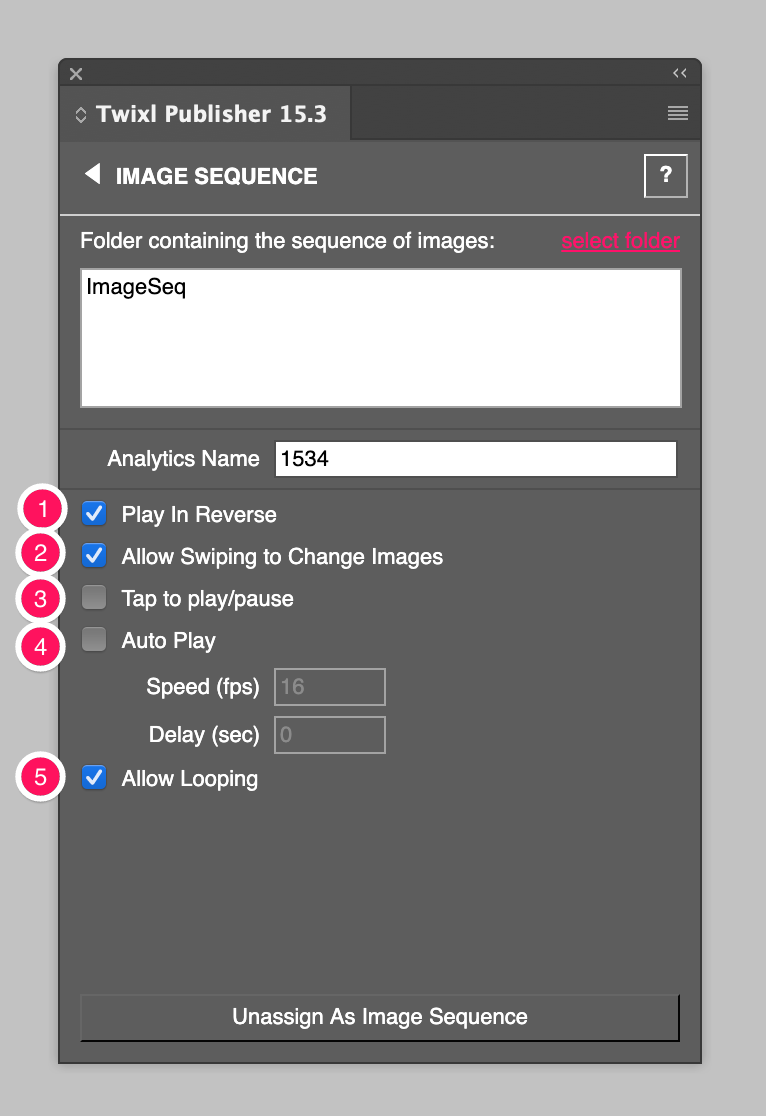Viewport: 766px width, 1116px height.
Task: Click the Analytics Name field
Action: [x=476, y=458]
